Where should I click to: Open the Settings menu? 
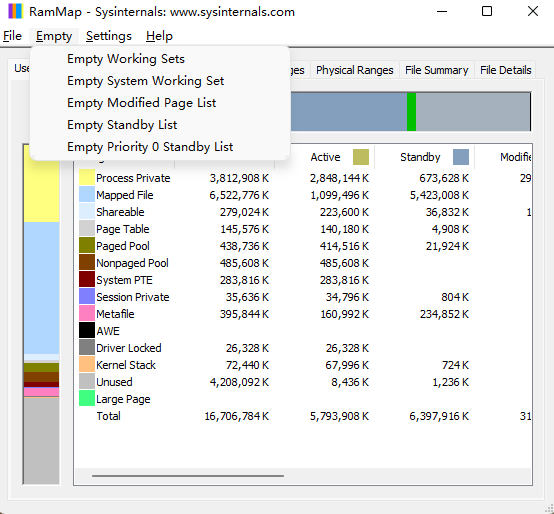108,36
